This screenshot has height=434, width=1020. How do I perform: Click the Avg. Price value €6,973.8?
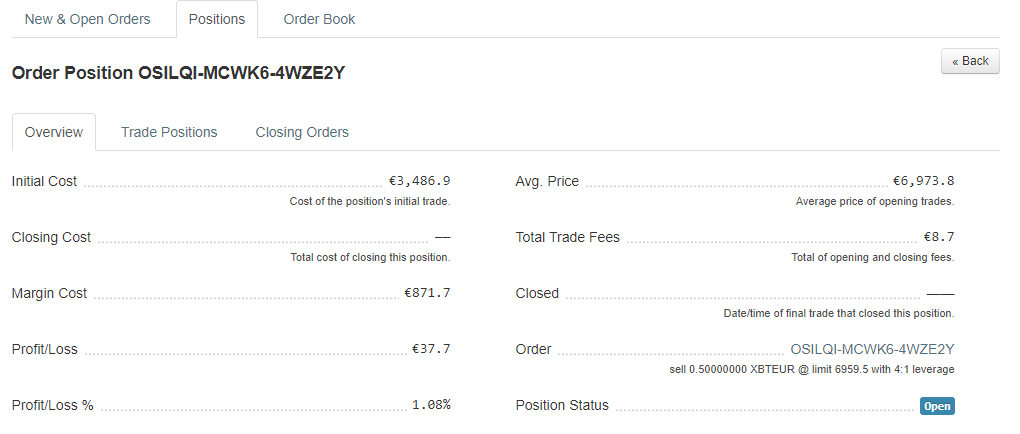(924, 181)
